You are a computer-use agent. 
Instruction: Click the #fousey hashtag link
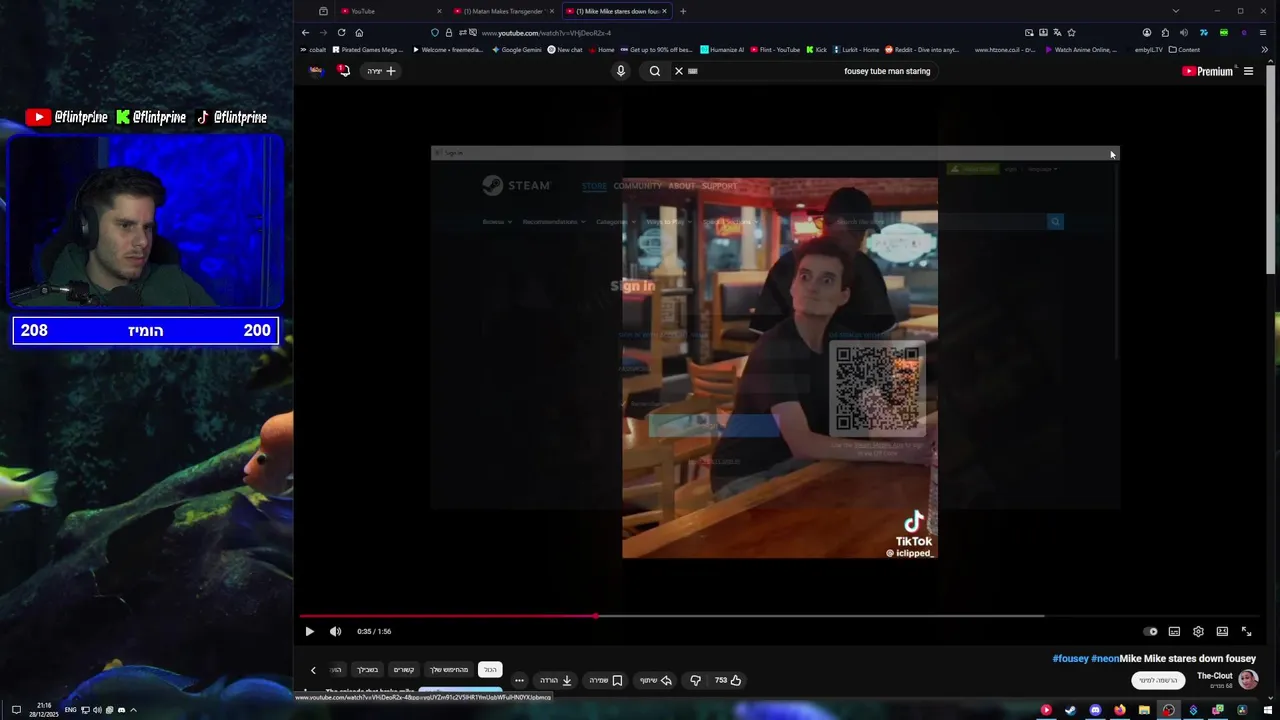pyautogui.click(x=1070, y=658)
